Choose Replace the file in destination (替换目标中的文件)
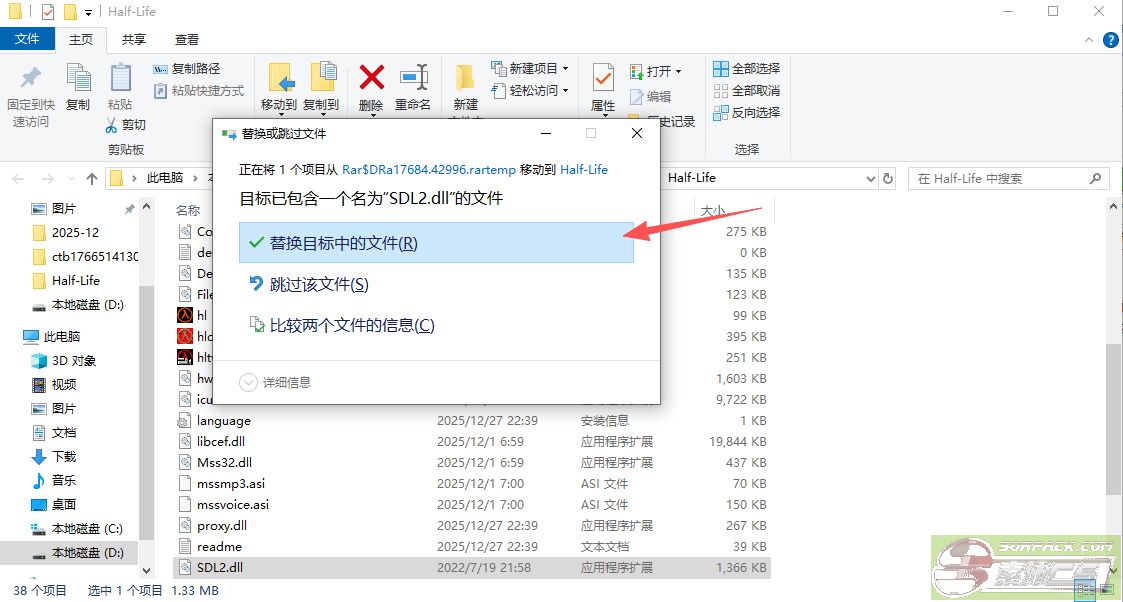 (436, 243)
